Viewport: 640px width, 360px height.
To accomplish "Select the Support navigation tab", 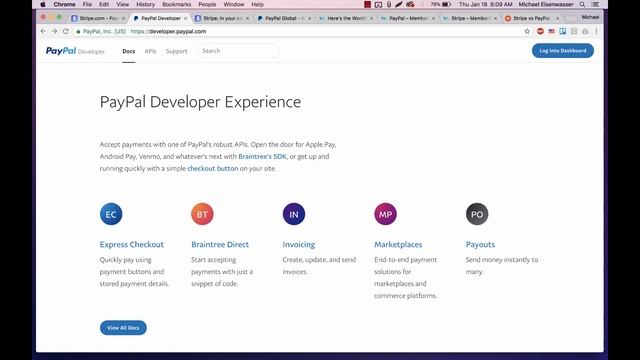I will [x=176, y=51].
